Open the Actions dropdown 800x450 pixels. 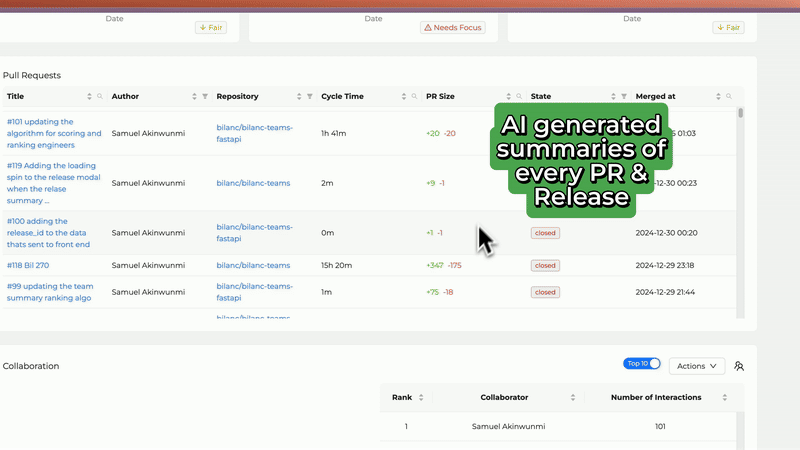click(x=697, y=366)
